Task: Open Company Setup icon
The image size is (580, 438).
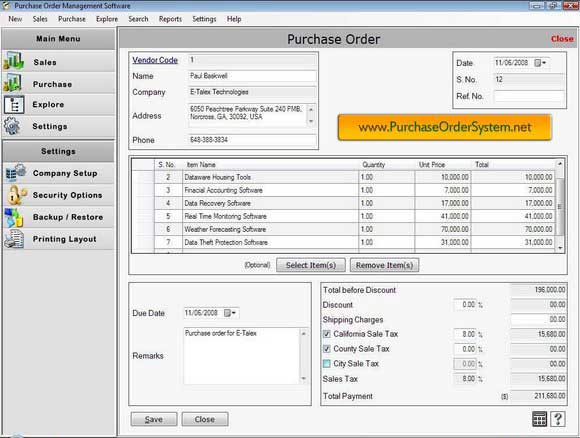Action: click(x=16, y=172)
